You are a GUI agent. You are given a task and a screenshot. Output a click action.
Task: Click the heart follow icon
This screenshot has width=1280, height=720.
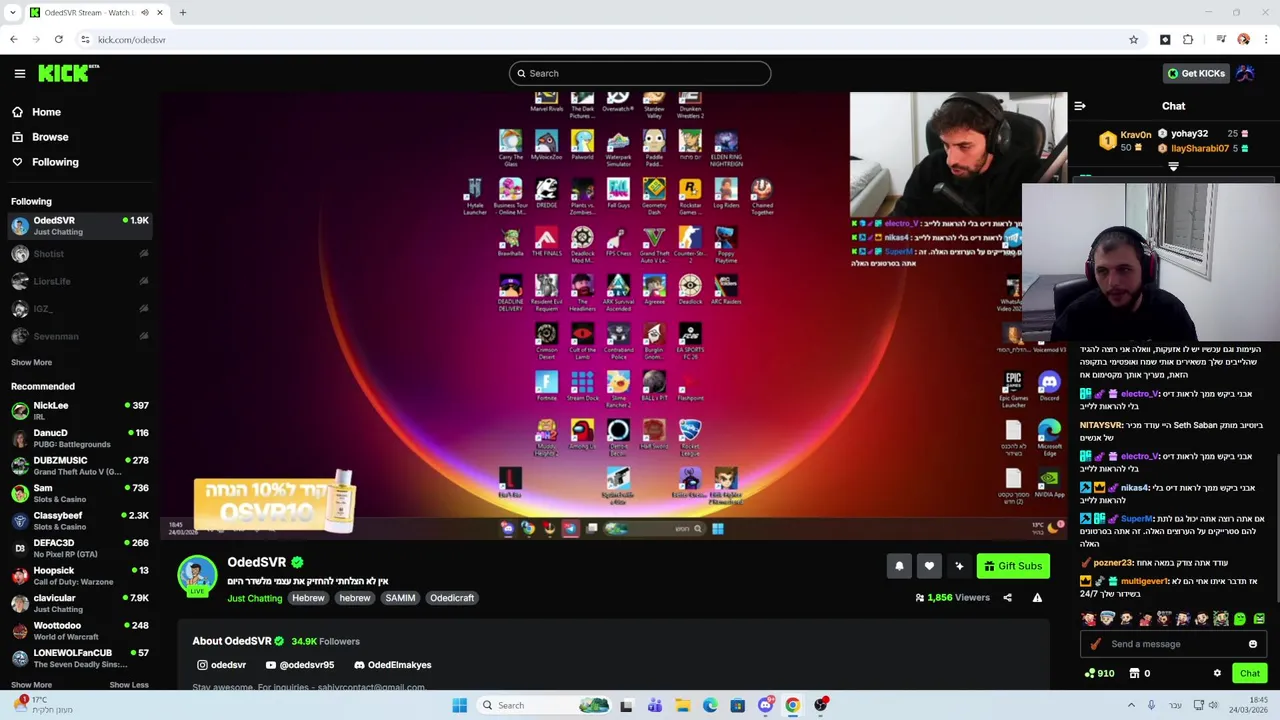pos(929,566)
